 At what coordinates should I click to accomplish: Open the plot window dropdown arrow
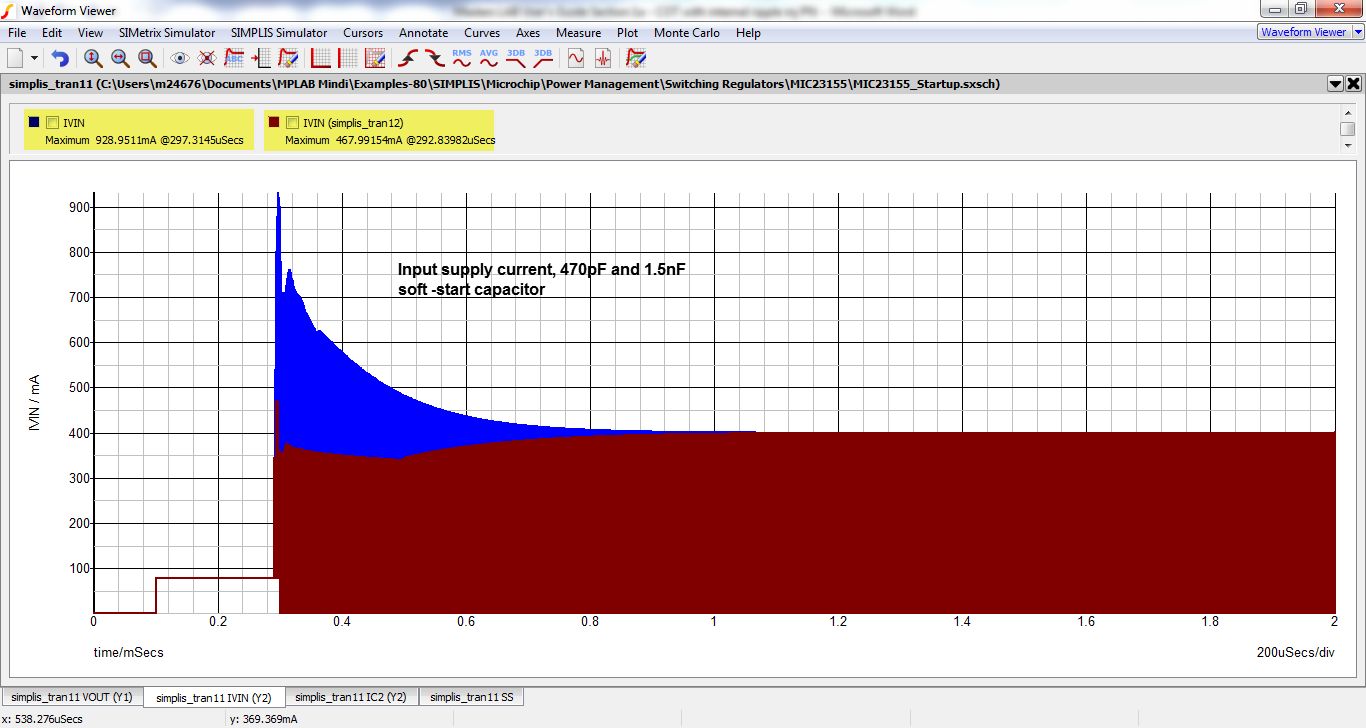1335,83
